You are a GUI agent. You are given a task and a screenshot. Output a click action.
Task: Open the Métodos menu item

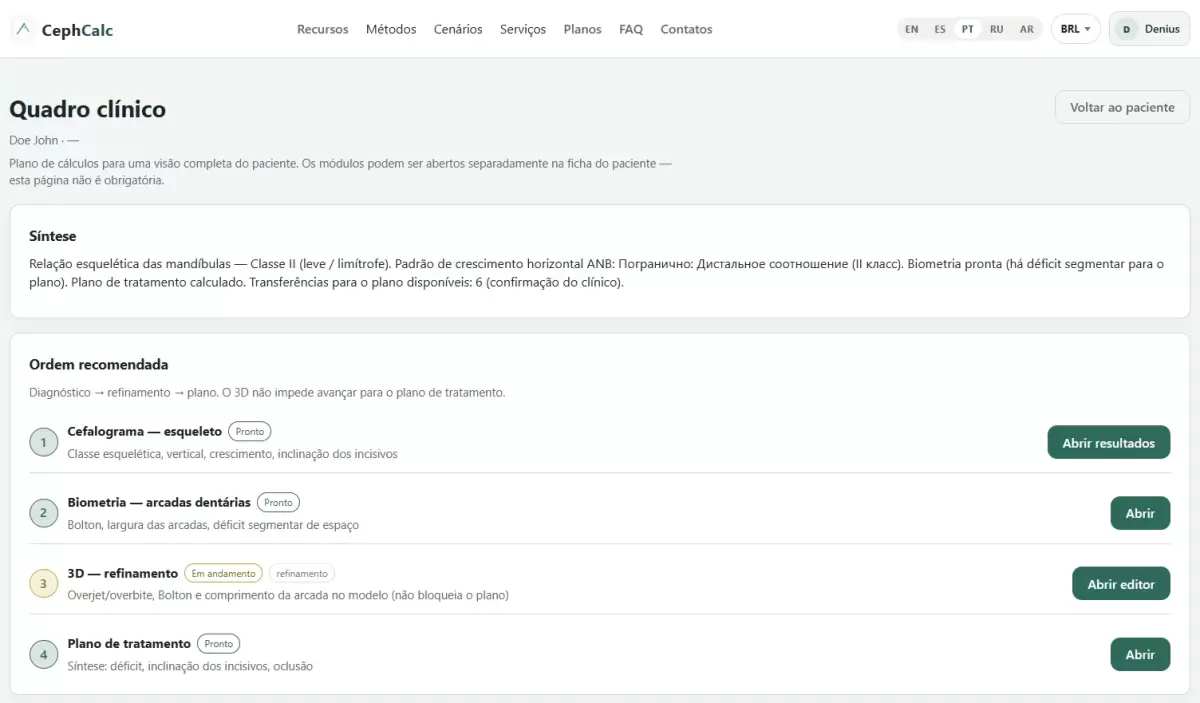point(391,29)
